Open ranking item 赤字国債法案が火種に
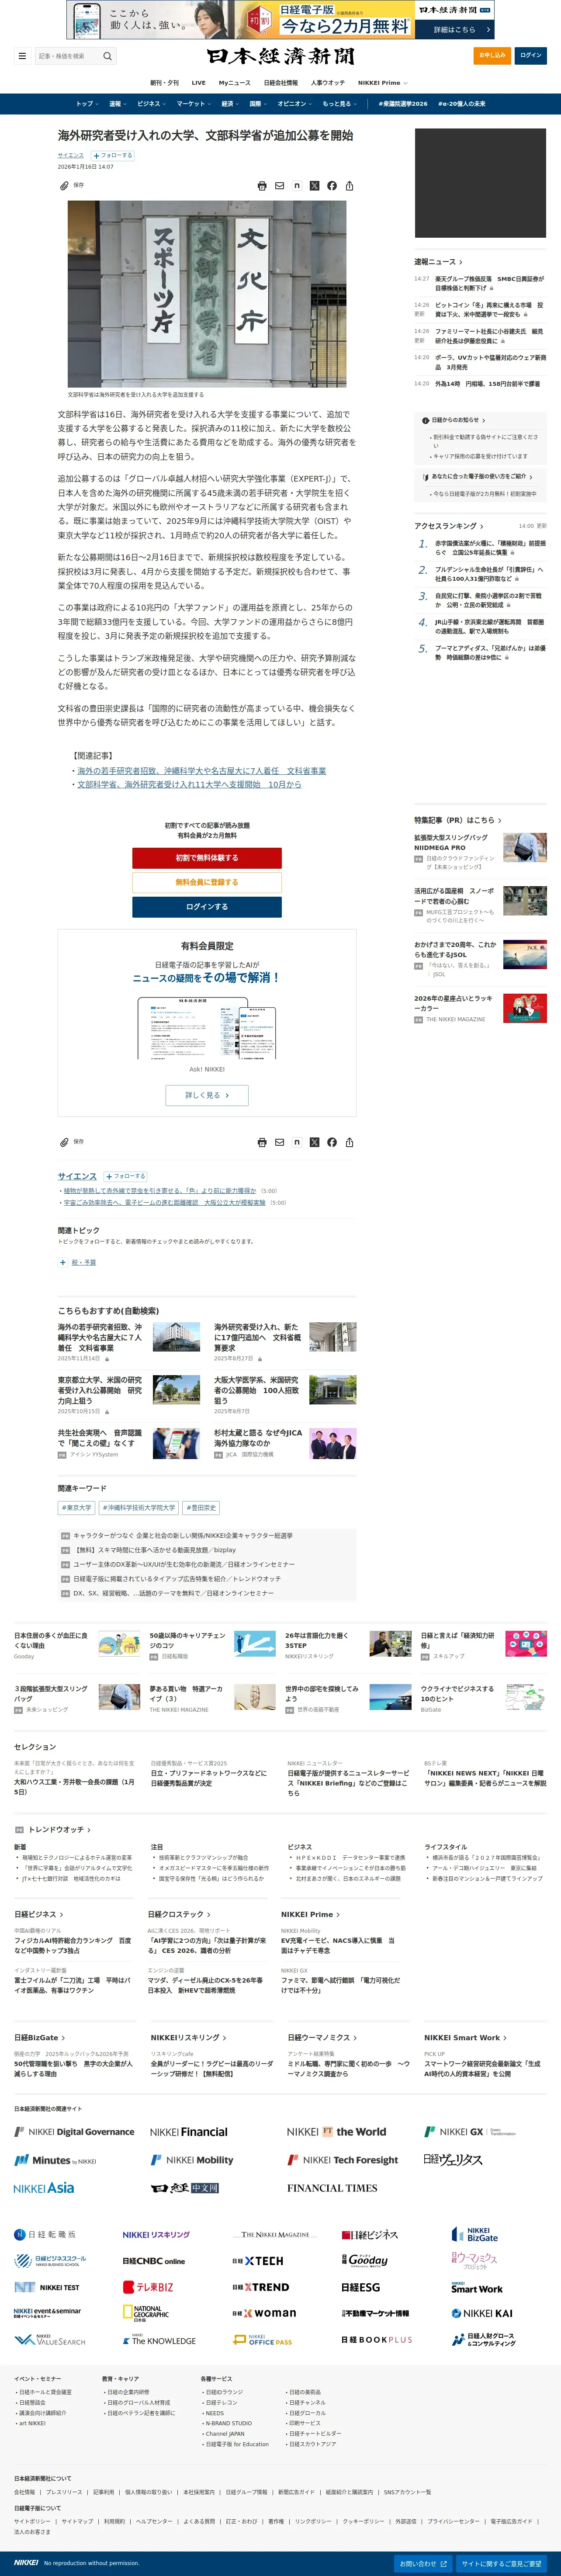 tap(490, 548)
